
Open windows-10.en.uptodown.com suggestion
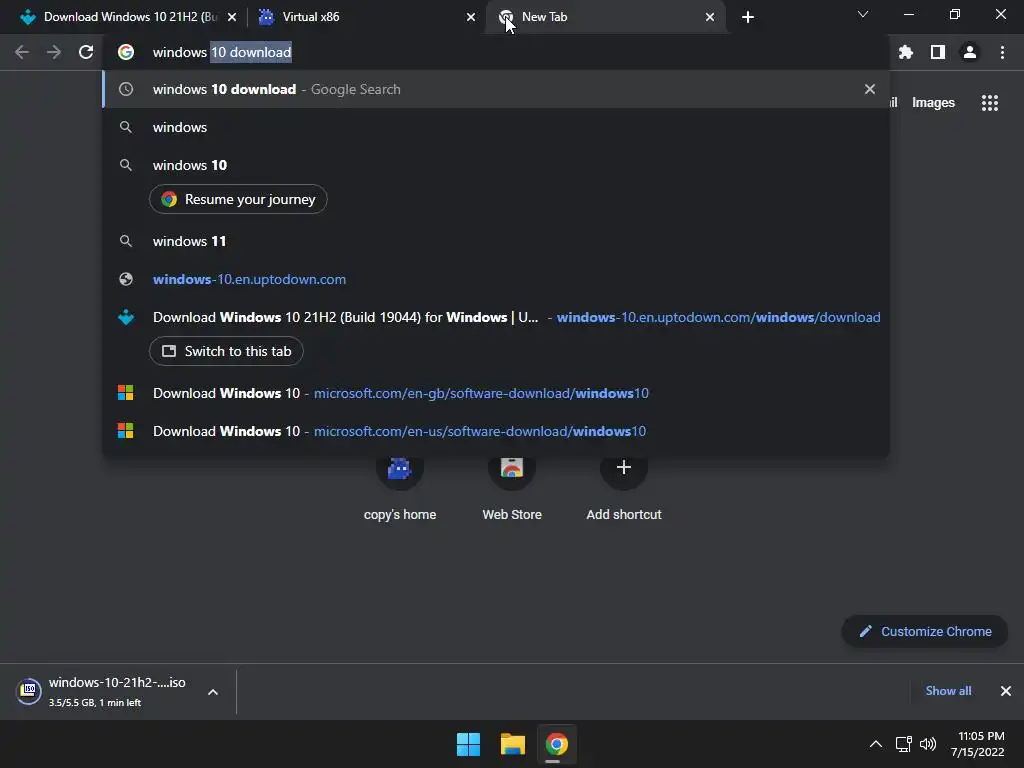pyautogui.click(x=496, y=279)
